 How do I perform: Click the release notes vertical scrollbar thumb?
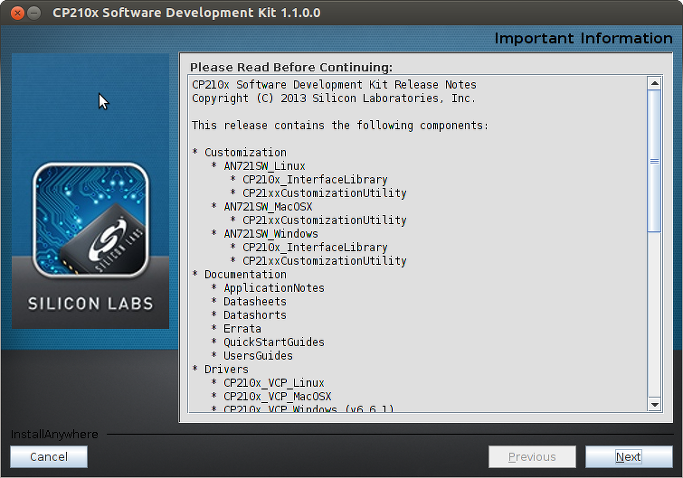654,161
